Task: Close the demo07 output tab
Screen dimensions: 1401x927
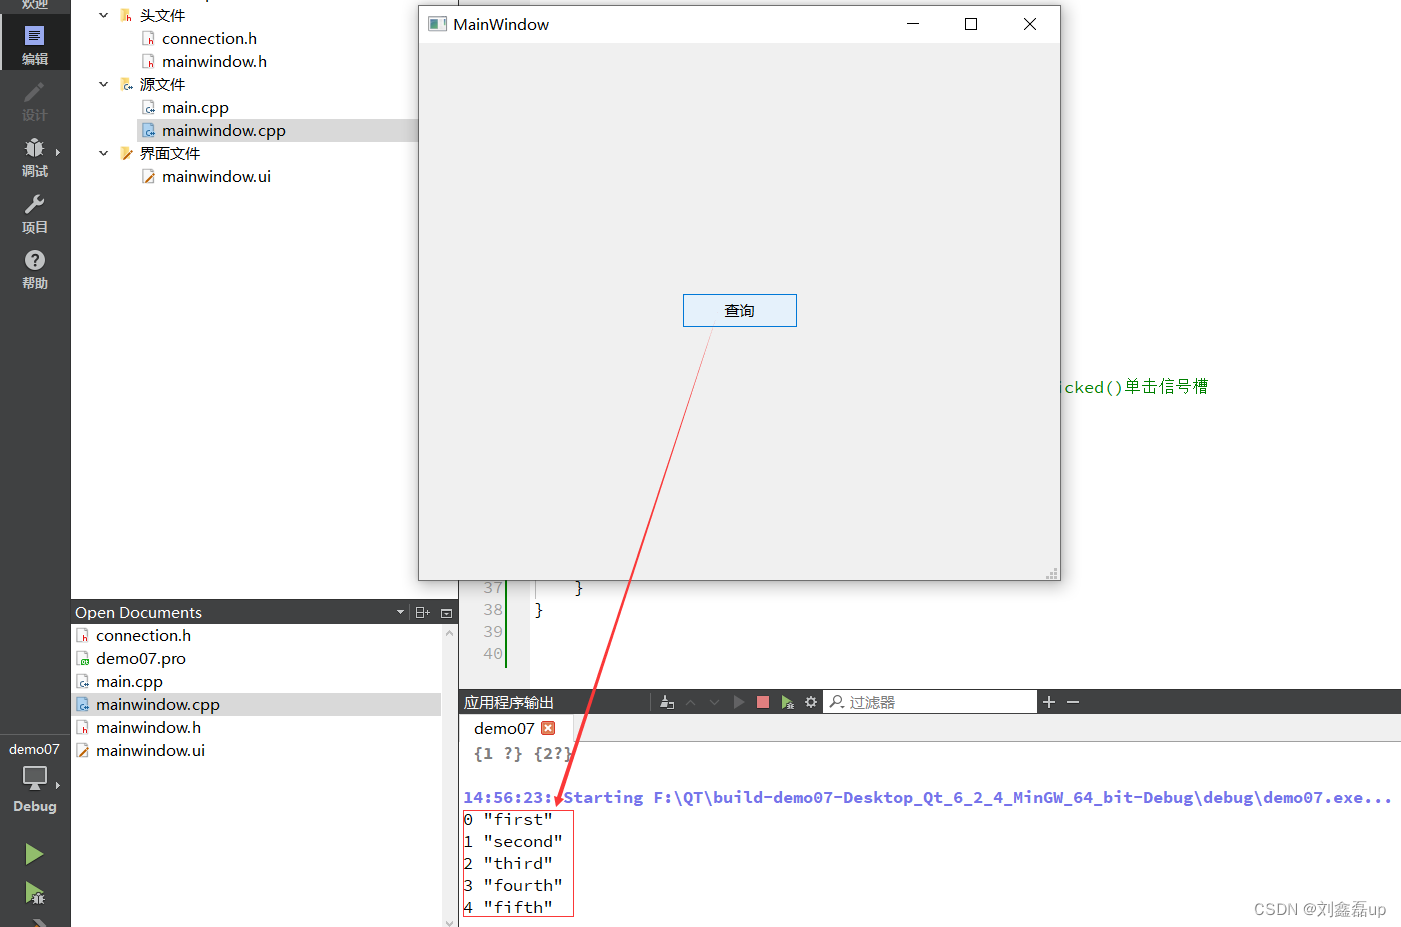Action: pos(548,728)
